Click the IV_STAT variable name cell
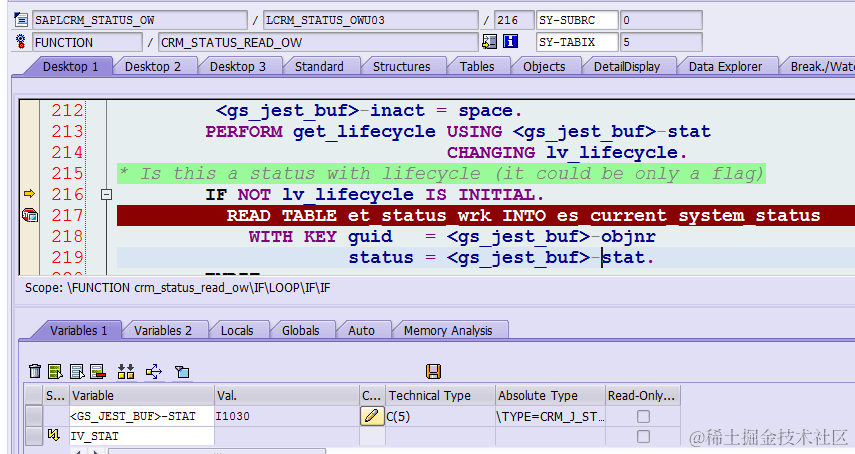The image size is (855, 454). [142, 436]
